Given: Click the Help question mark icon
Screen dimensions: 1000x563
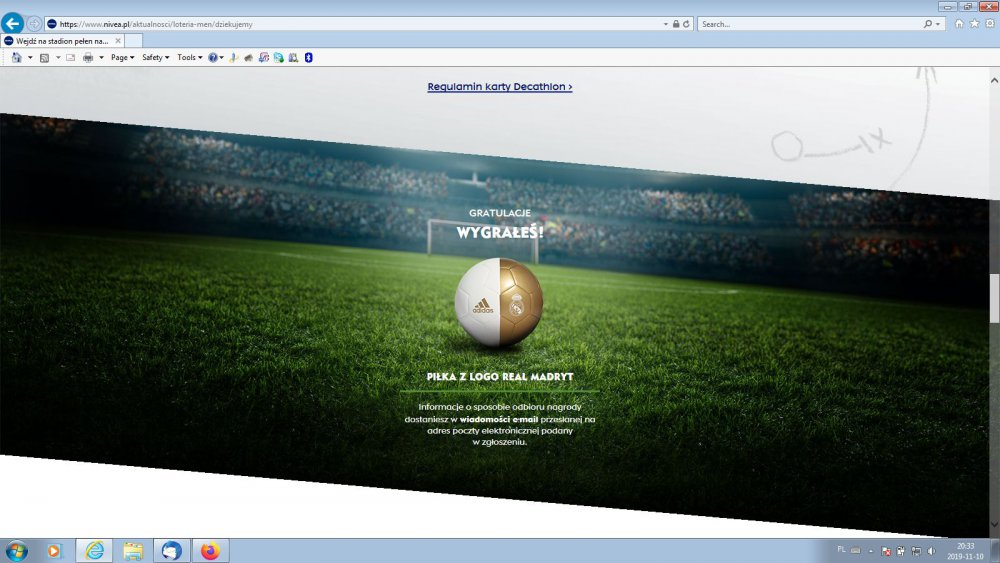Looking at the screenshot, I should coord(213,58).
